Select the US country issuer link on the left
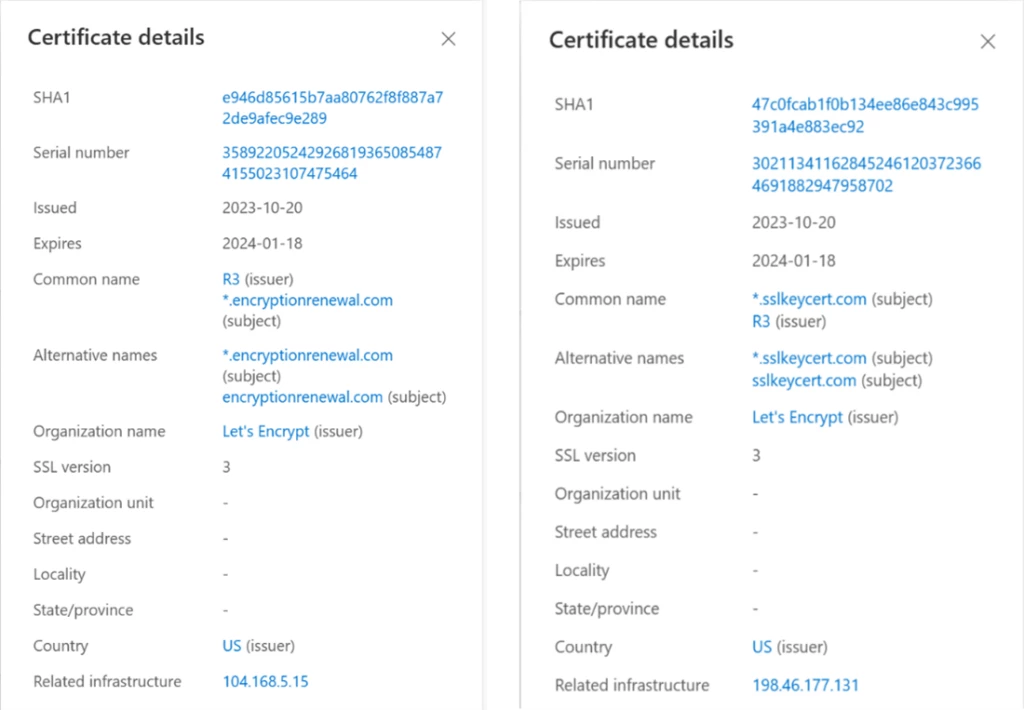The width and height of the screenshot is (1024, 710). [229, 646]
